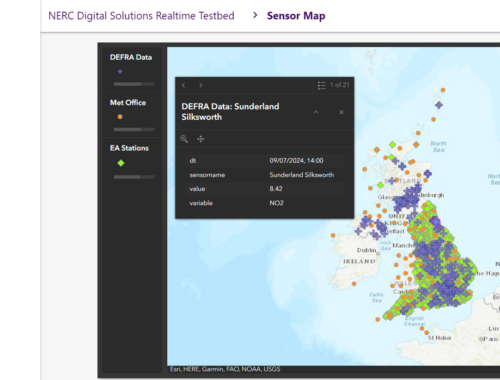Click the Met Office orange dot symbol
Viewport: 500px width, 380px height.
coord(120,117)
